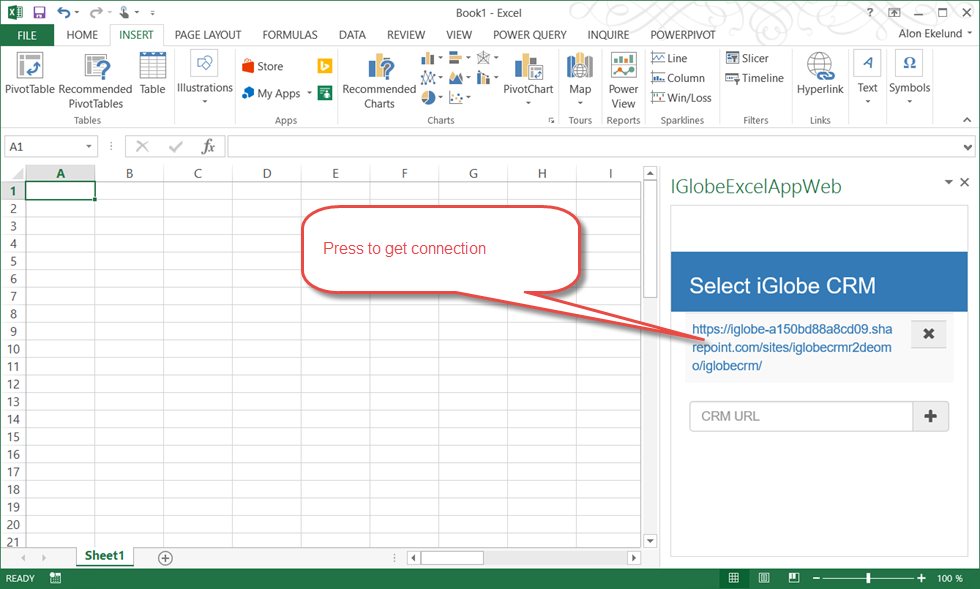Zoom in with the plus button

tap(921, 578)
